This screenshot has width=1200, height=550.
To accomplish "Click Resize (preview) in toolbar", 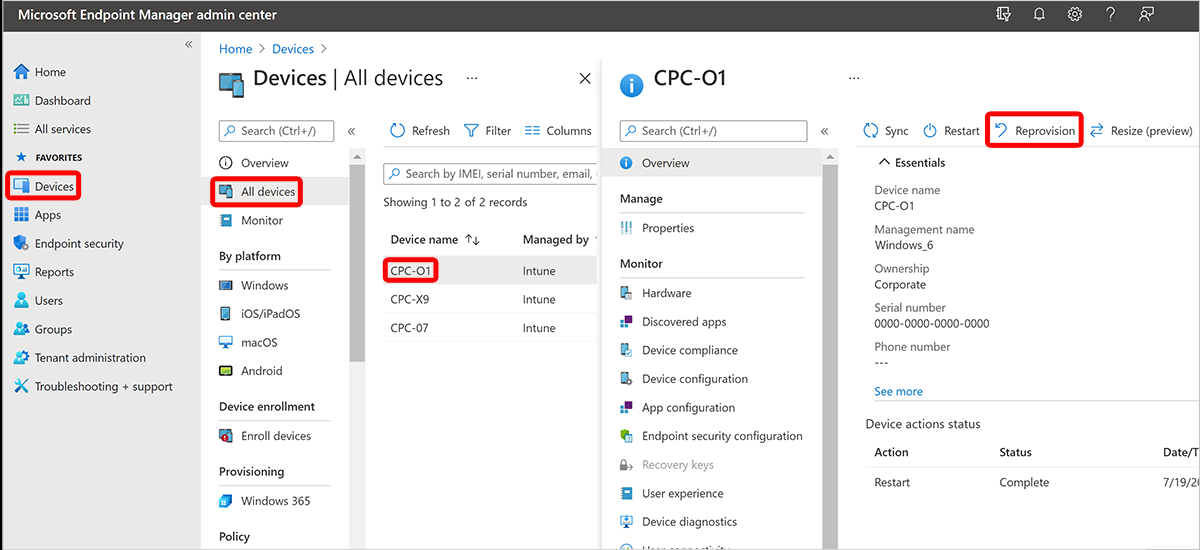I will coord(1141,131).
